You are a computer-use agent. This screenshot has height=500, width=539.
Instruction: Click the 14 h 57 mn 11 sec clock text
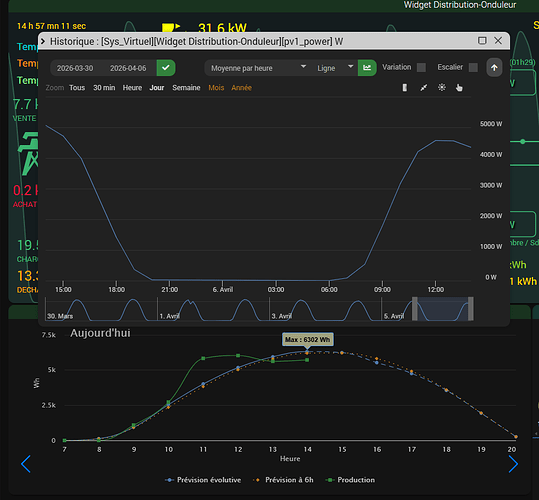[x=52, y=26]
